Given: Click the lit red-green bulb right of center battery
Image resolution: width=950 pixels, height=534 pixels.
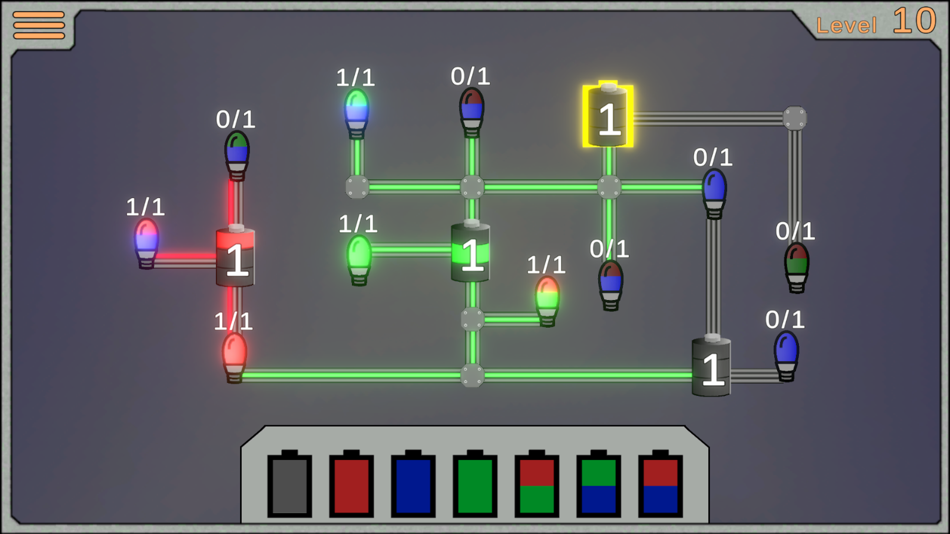Looking at the screenshot, I should tap(548, 301).
